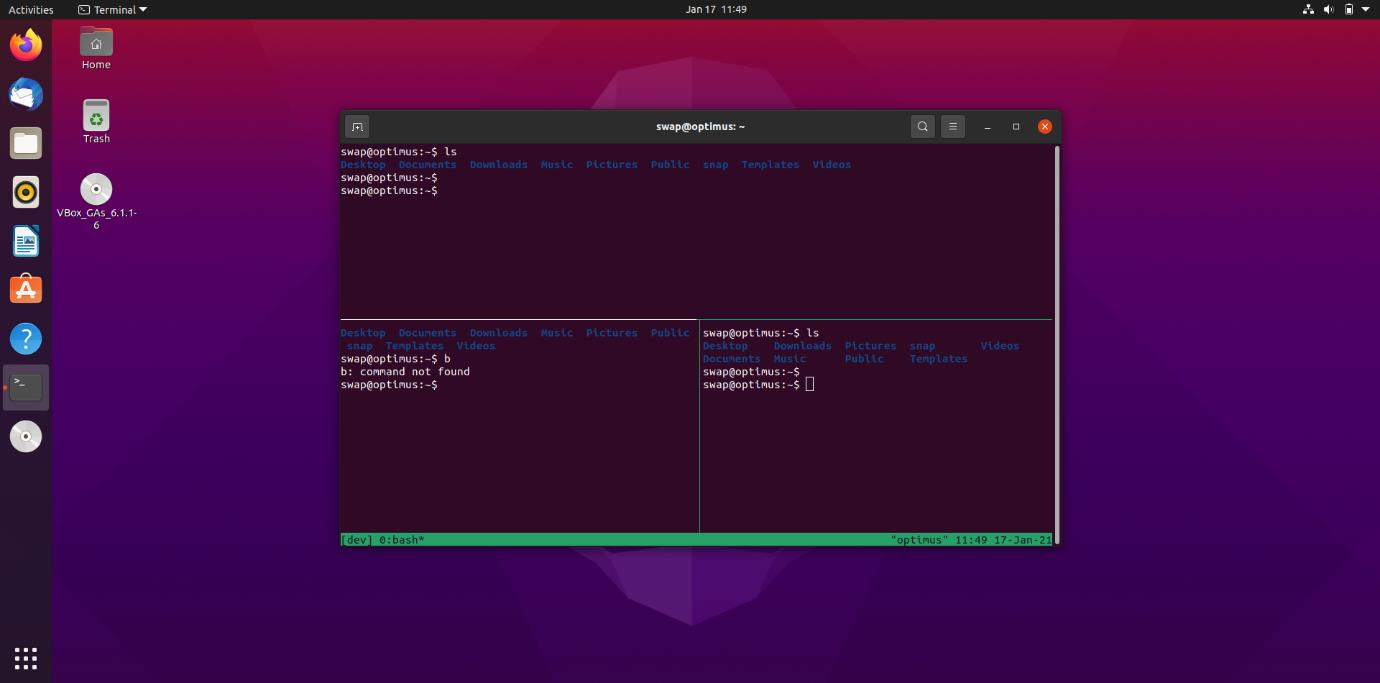Open Ubuntu Software from the dock
Screen dimensions: 1380x683
coord(26,290)
